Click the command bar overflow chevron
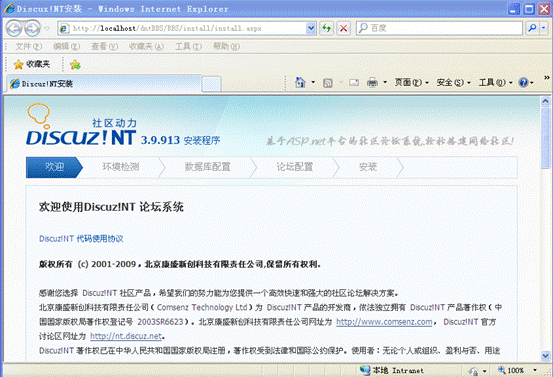This screenshot has width=553, height=377. coord(547,77)
